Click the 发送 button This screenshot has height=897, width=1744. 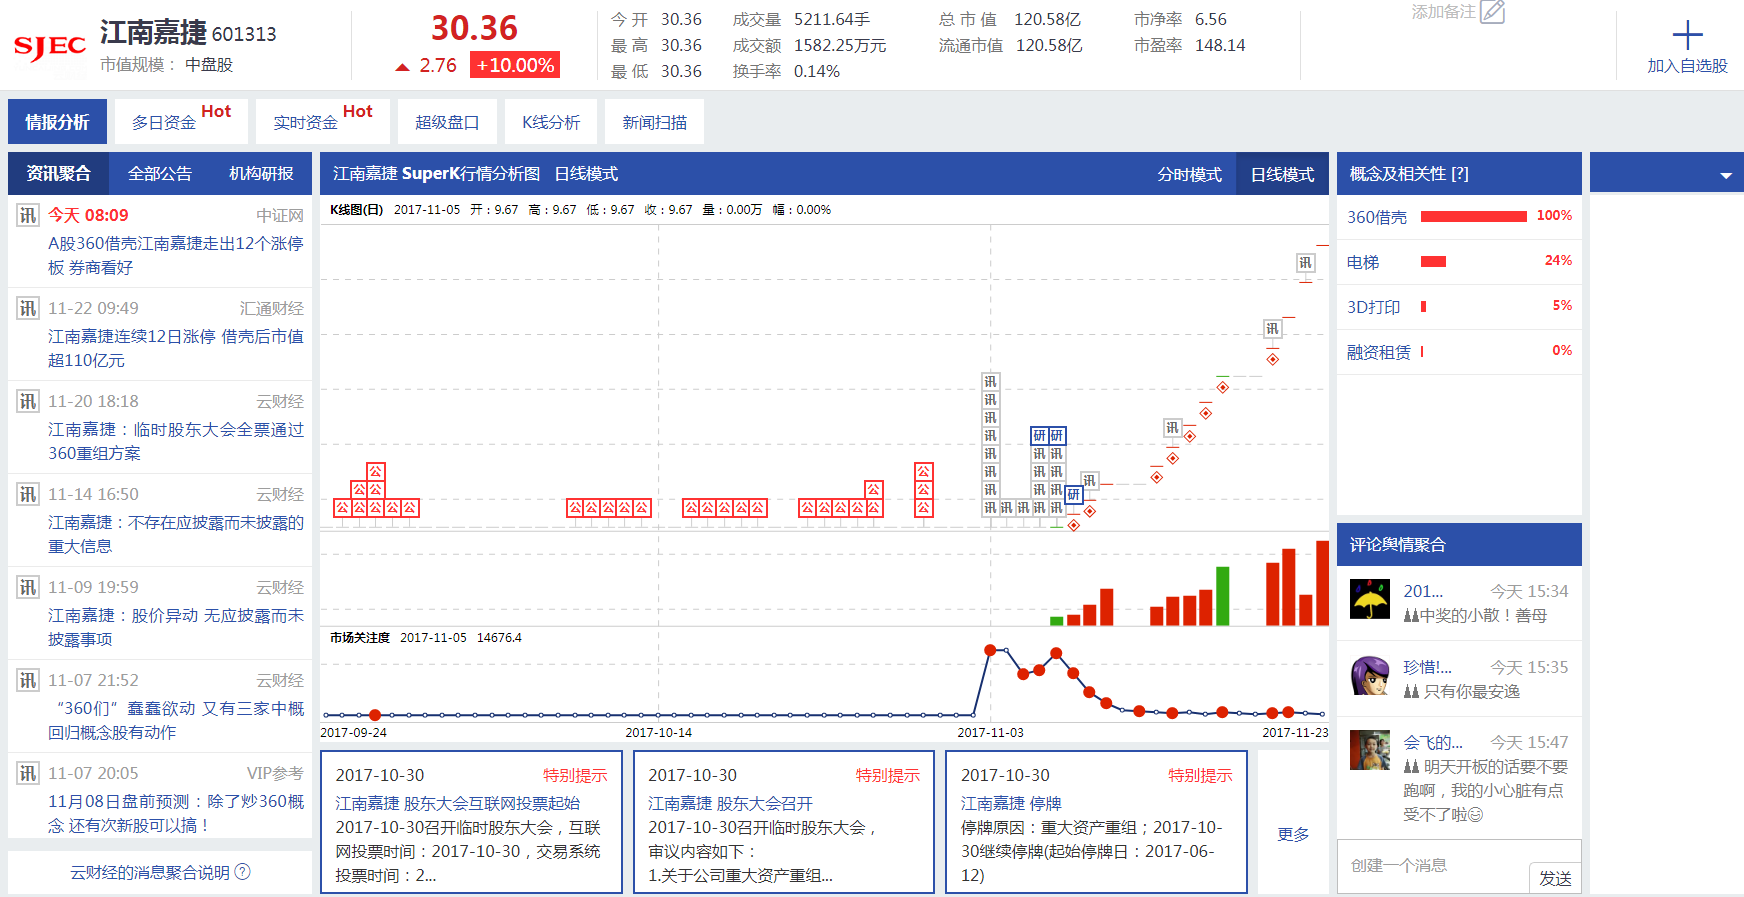(x=1555, y=878)
